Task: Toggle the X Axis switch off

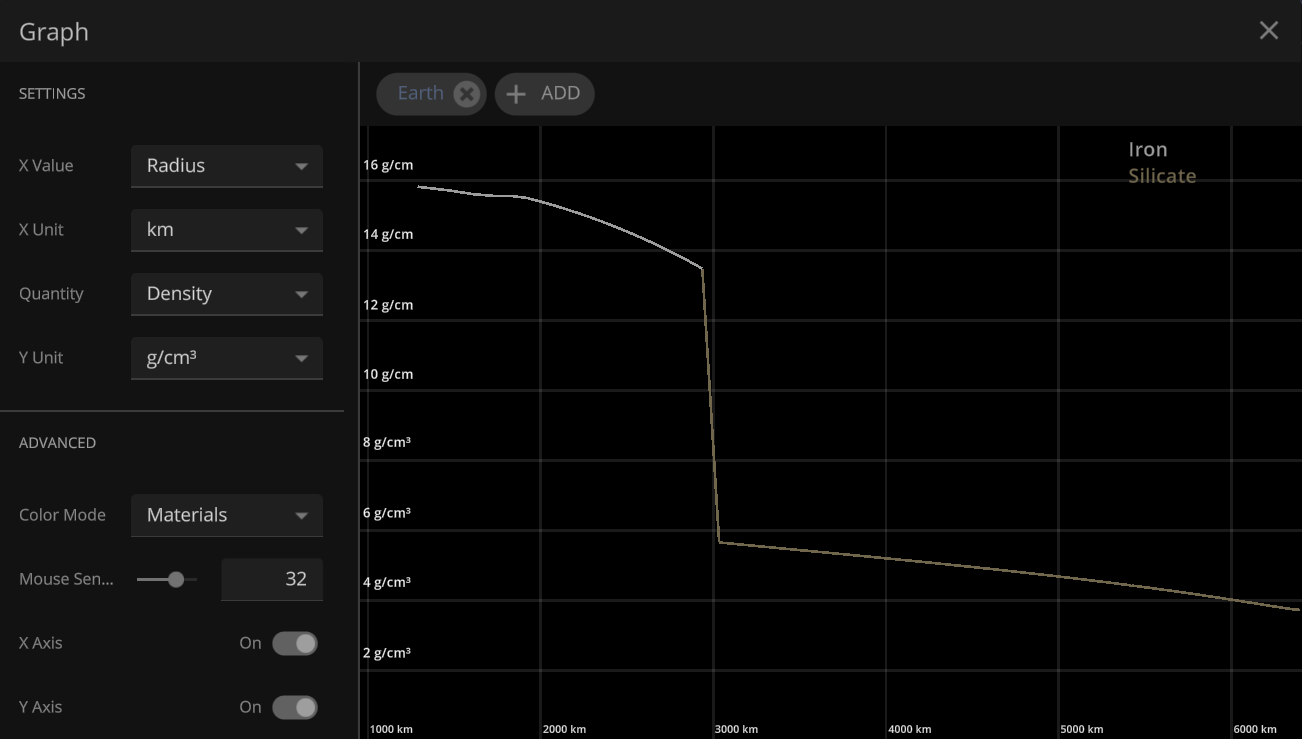Action: (x=295, y=643)
